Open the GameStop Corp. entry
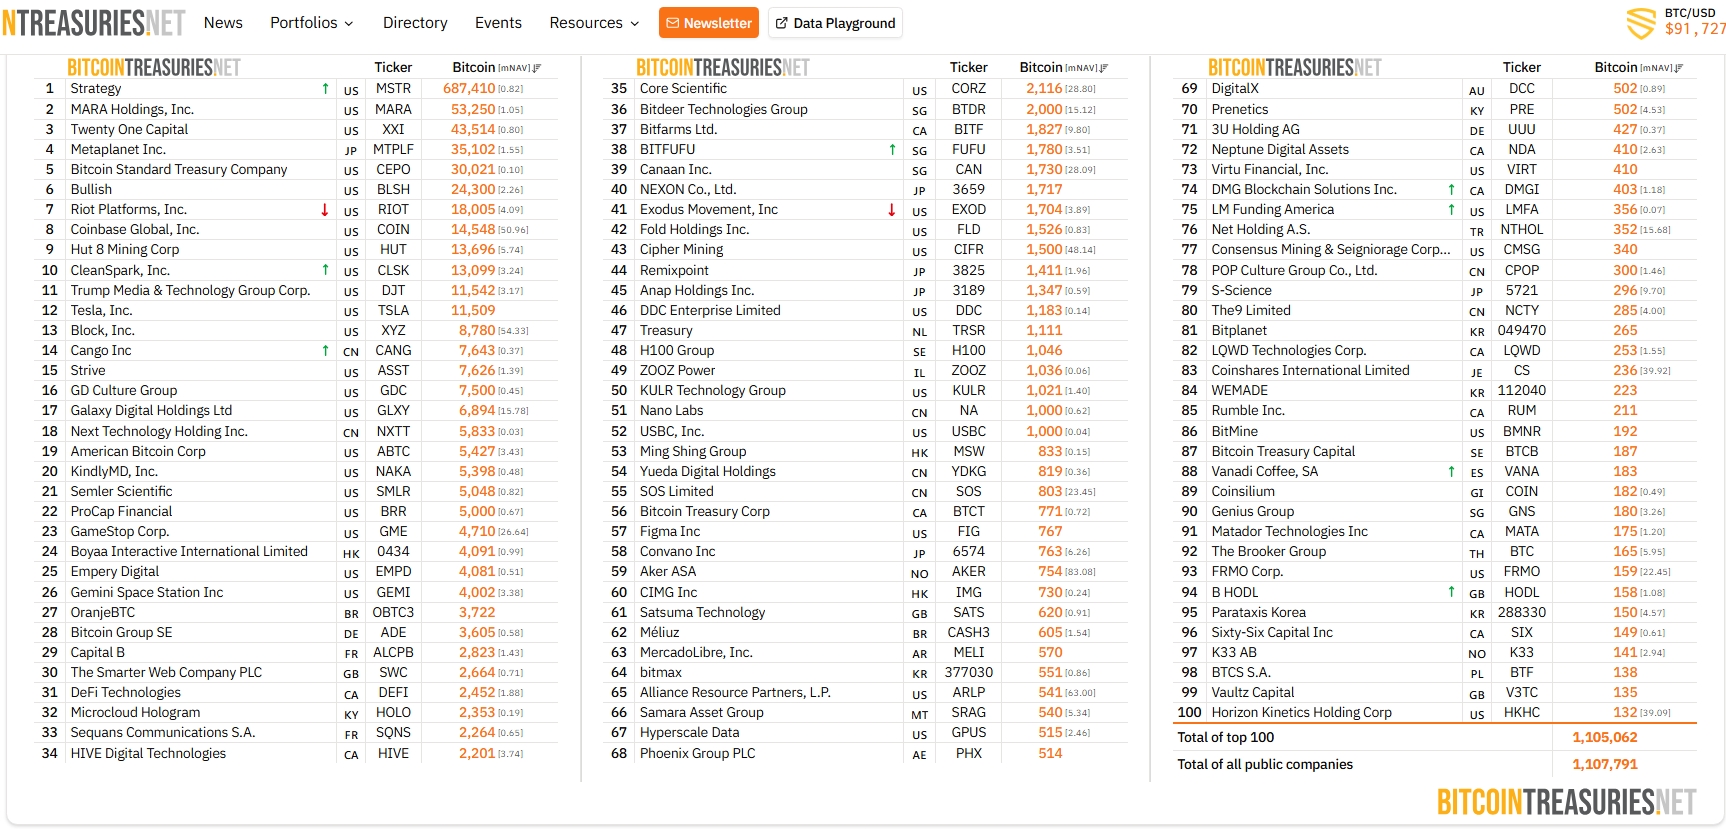The width and height of the screenshot is (1726, 829). point(120,532)
